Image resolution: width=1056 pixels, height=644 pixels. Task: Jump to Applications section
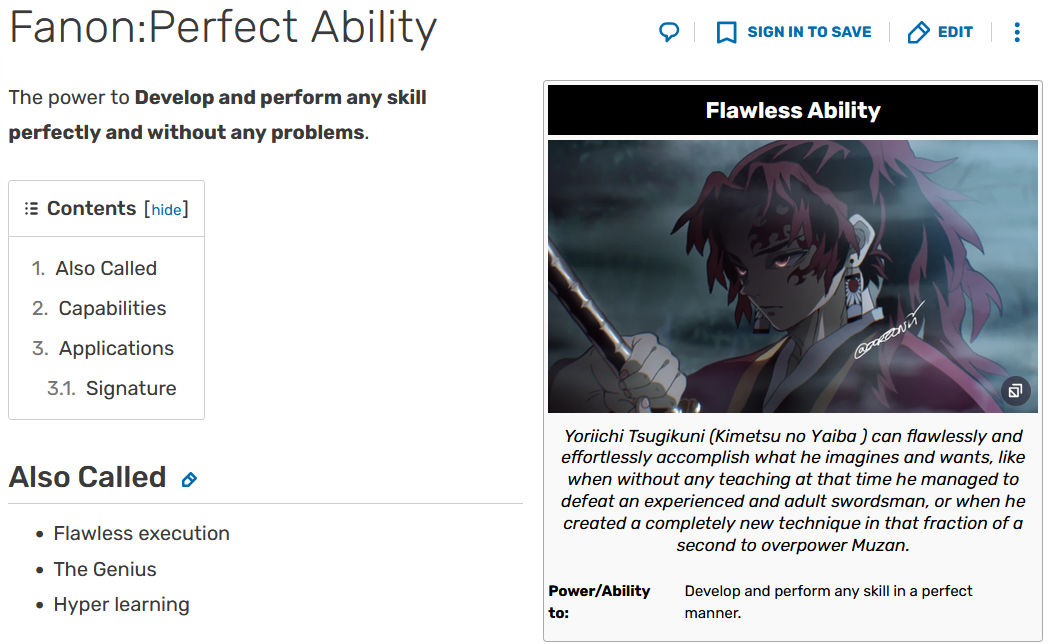(x=117, y=348)
